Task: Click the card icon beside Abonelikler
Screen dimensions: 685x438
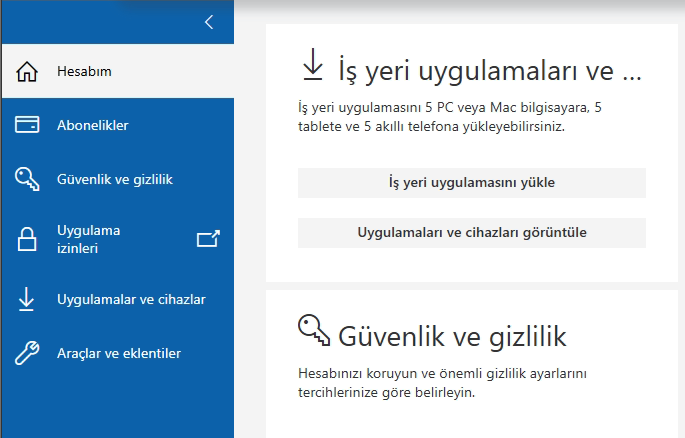Action: point(27,124)
